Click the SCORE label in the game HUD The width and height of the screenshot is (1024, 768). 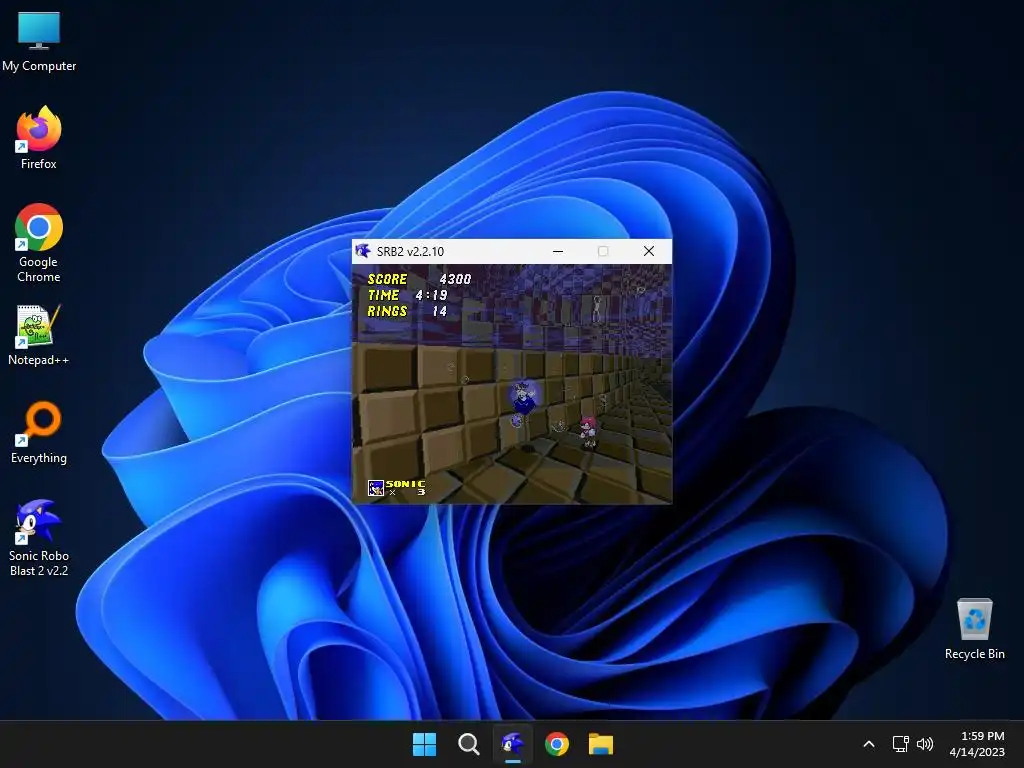(x=387, y=280)
